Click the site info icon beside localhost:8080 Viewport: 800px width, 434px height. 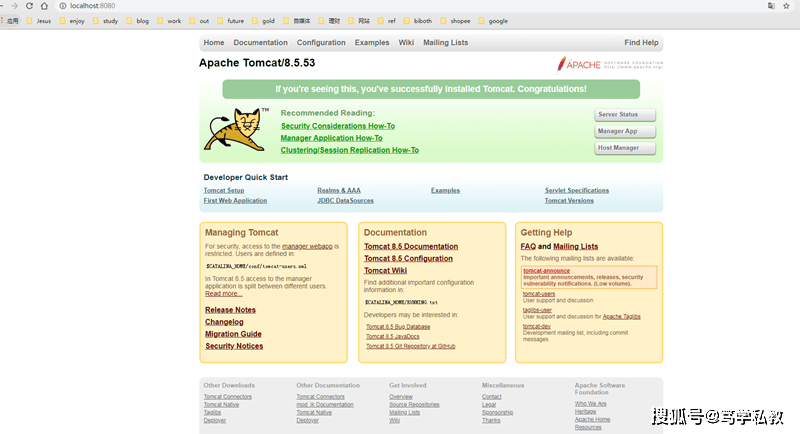pyautogui.click(x=63, y=6)
